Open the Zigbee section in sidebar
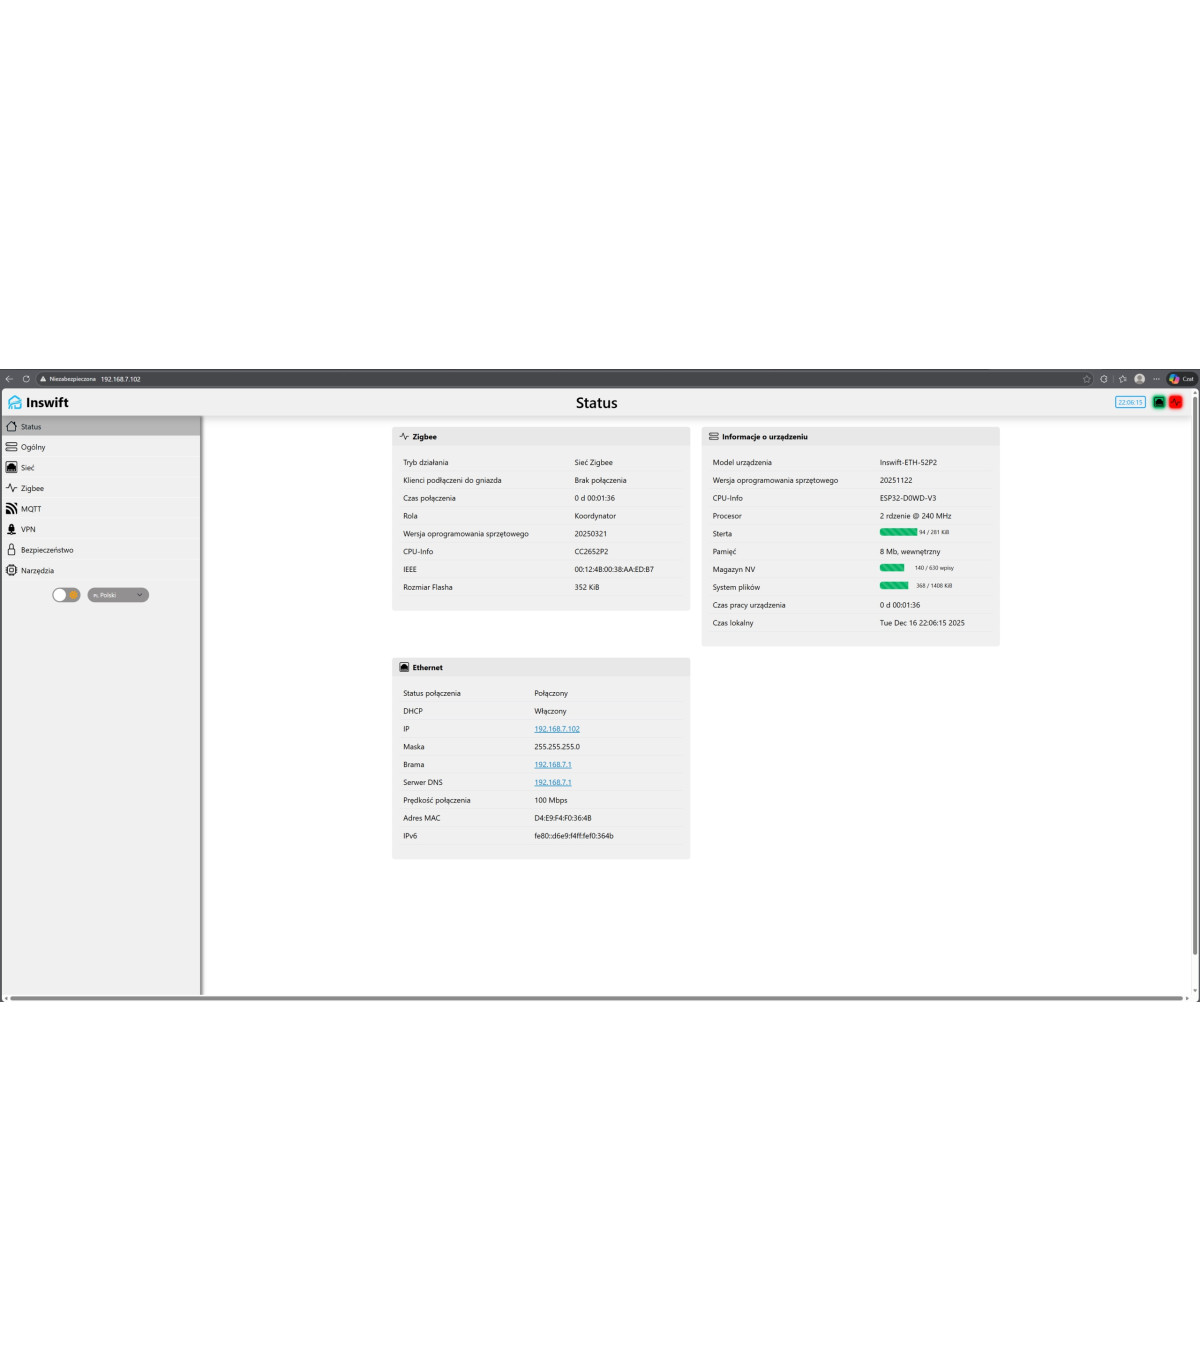 pyautogui.click(x=32, y=488)
